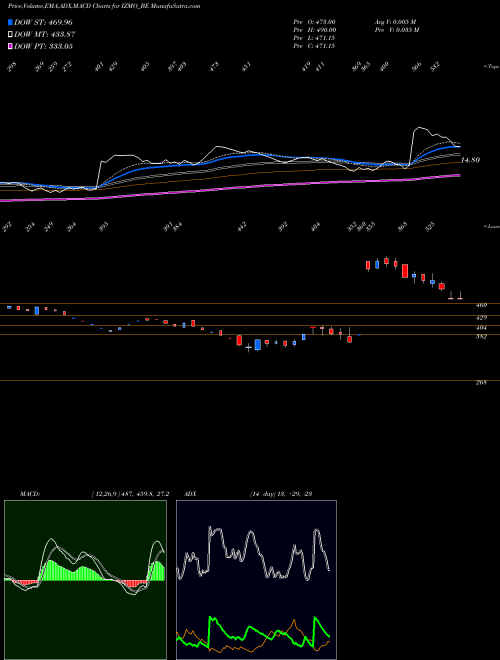Click the 382 price level label
Screen dimensions: 500x660
coord(481,337)
